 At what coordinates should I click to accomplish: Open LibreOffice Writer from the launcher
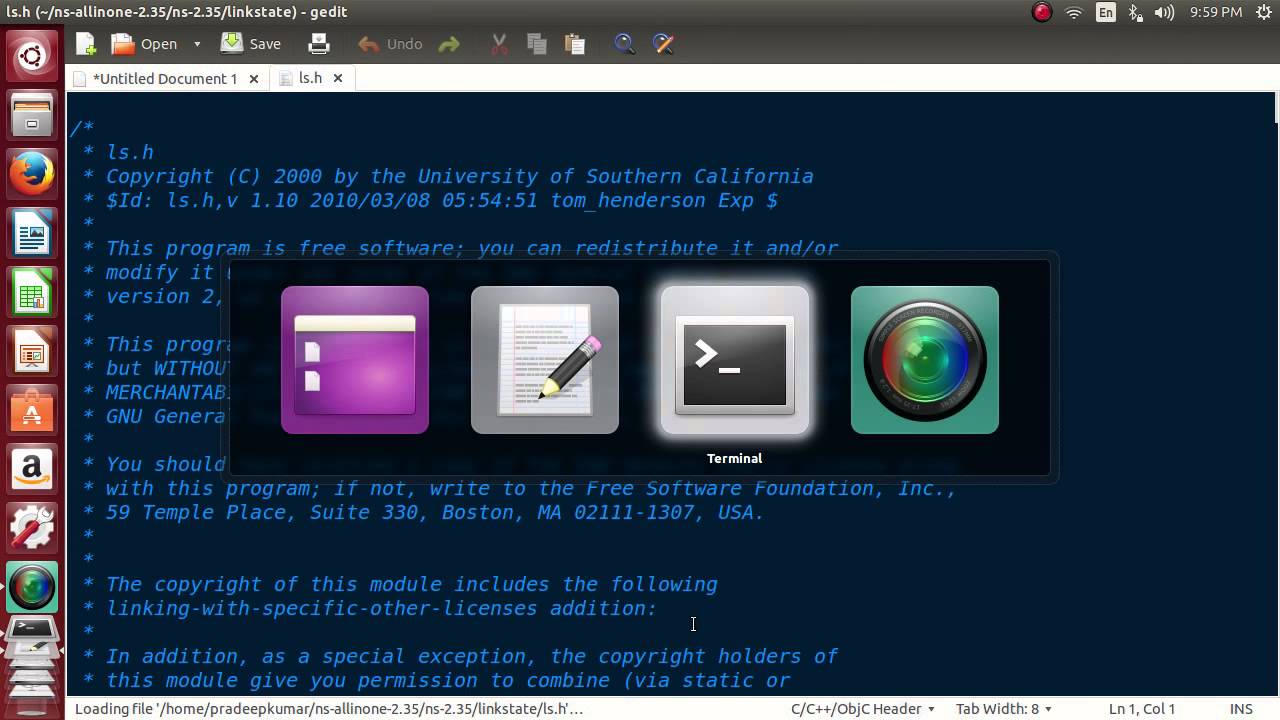pos(32,235)
